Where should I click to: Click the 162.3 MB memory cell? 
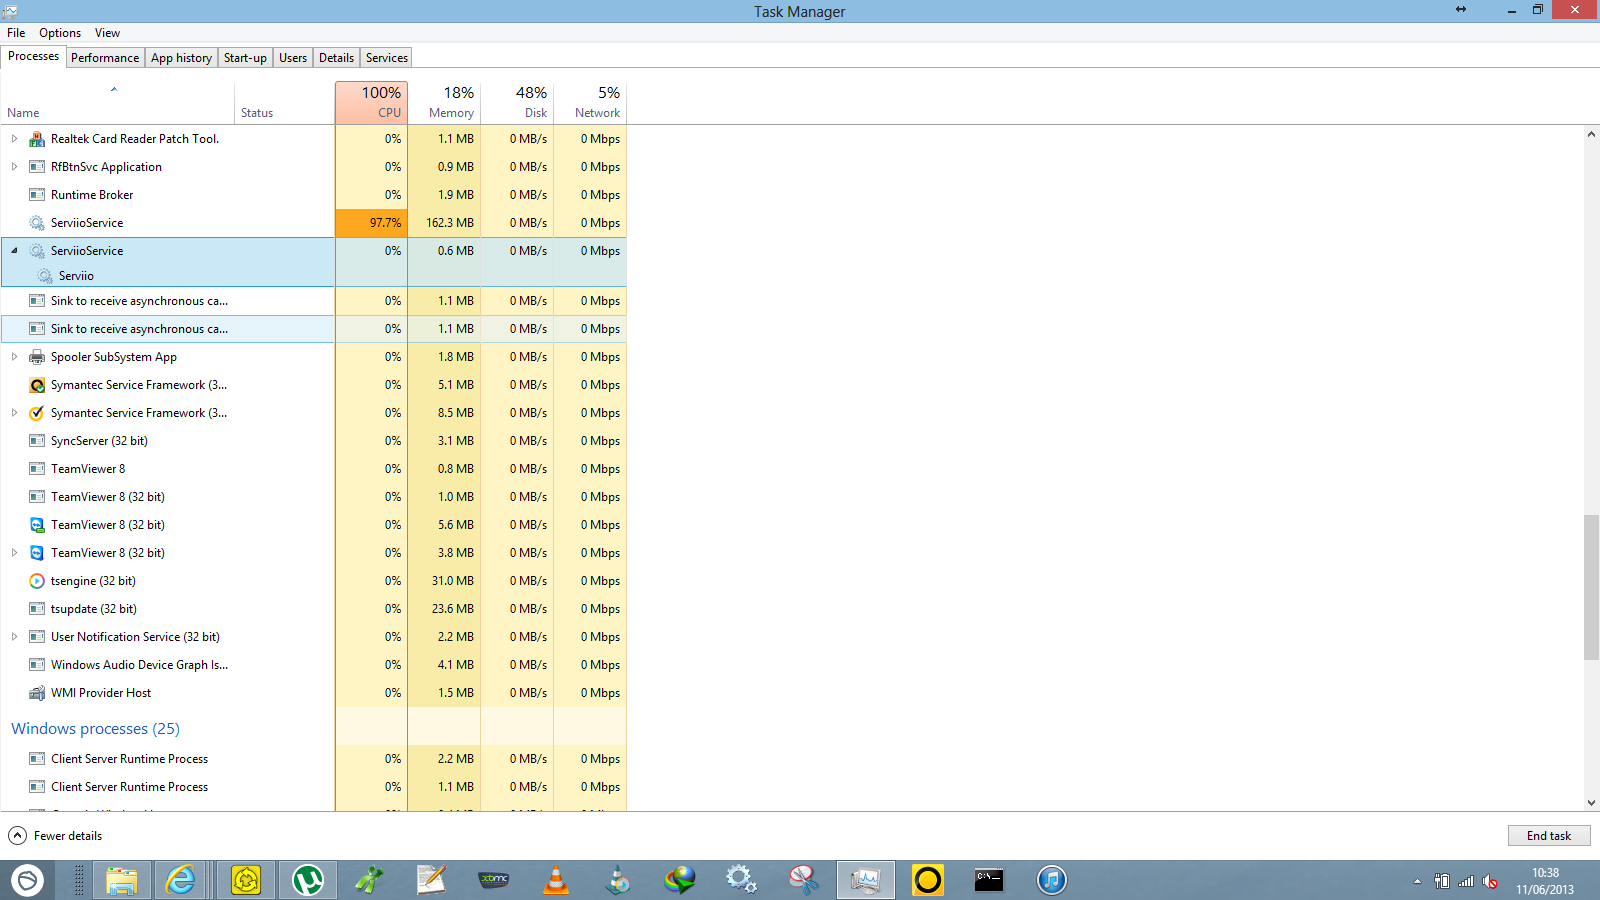444,223
